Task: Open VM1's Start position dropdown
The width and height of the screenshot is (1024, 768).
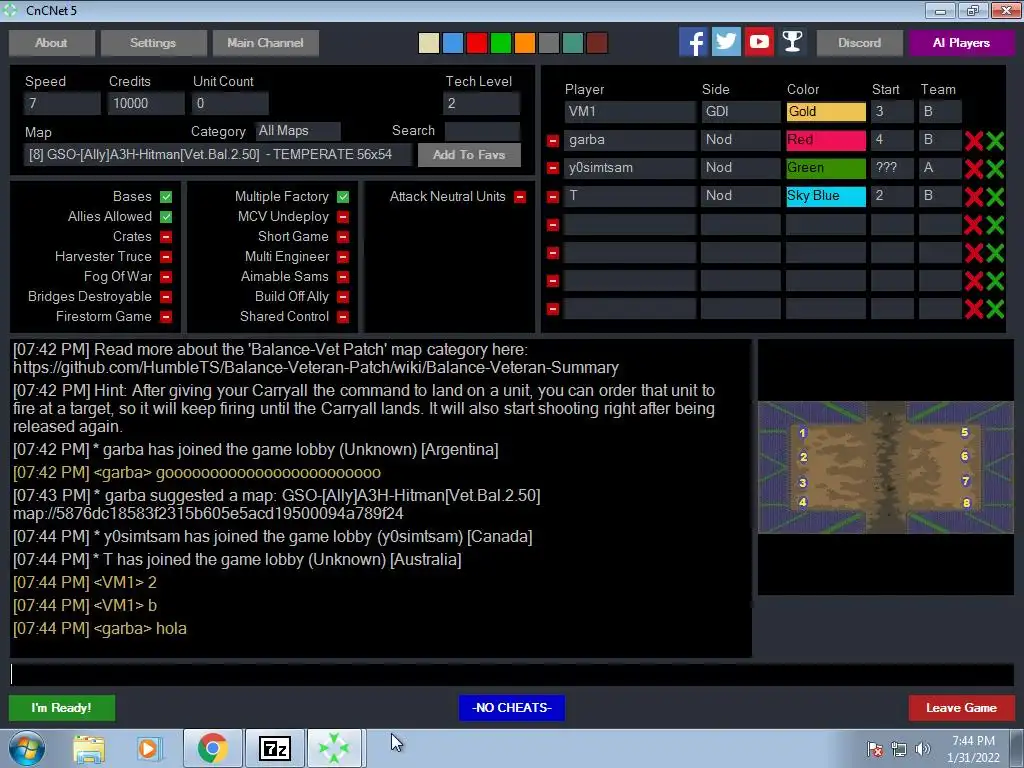Action: click(x=892, y=112)
